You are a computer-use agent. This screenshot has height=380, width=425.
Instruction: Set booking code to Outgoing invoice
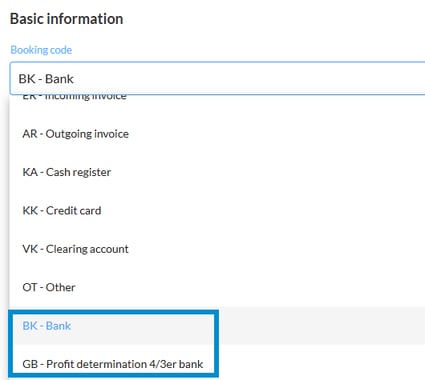coord(217,134)
